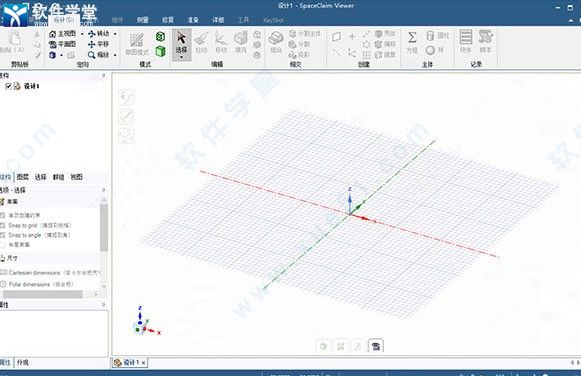Viewport: 581px width, 376px height.
Task: Click the Home view house icon
Action: 53,34
